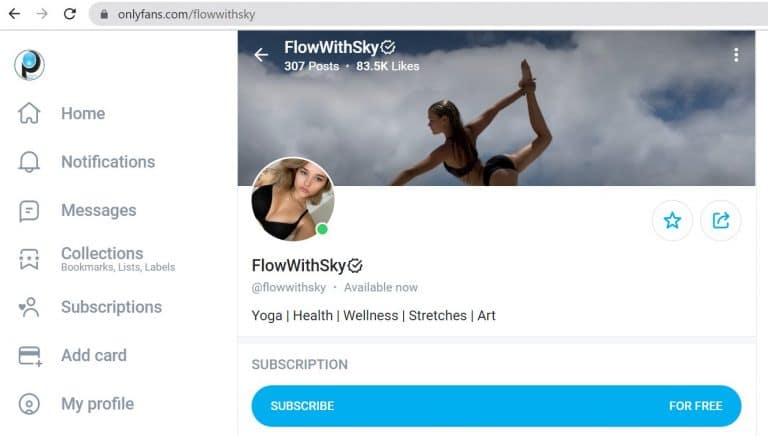
Task: Select the Collections menu label
Action: pyautogui.click(x=102, y=253)
